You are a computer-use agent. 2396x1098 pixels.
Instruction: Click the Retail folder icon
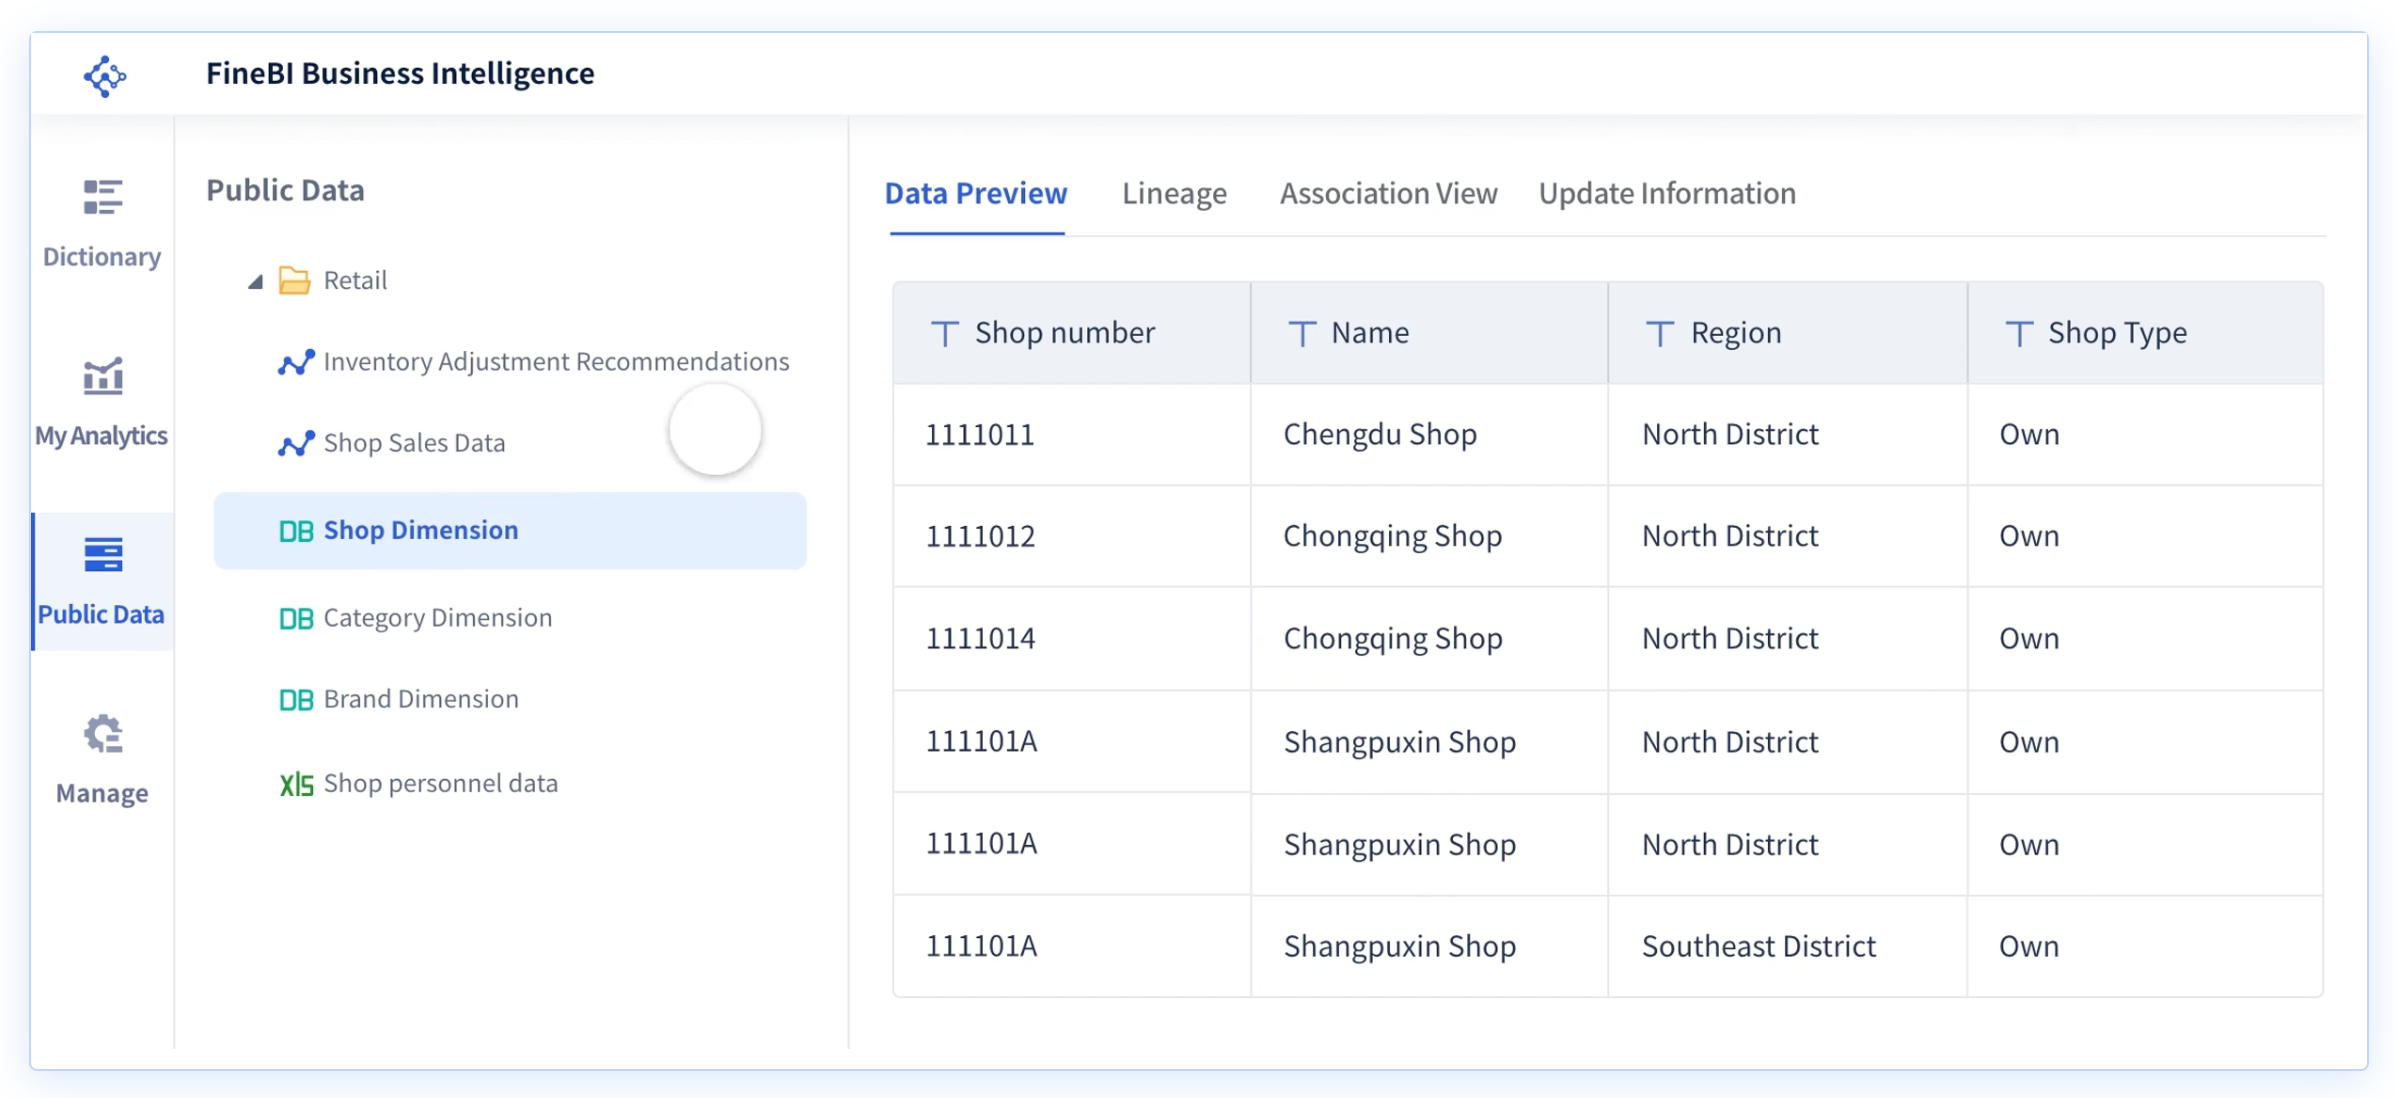(x=294, y=280)
